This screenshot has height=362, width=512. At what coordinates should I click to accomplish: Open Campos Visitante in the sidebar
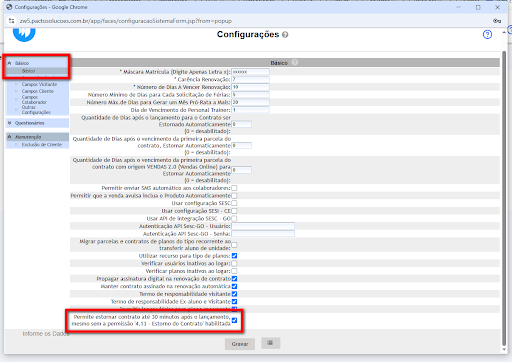click(x=39, y=84)
